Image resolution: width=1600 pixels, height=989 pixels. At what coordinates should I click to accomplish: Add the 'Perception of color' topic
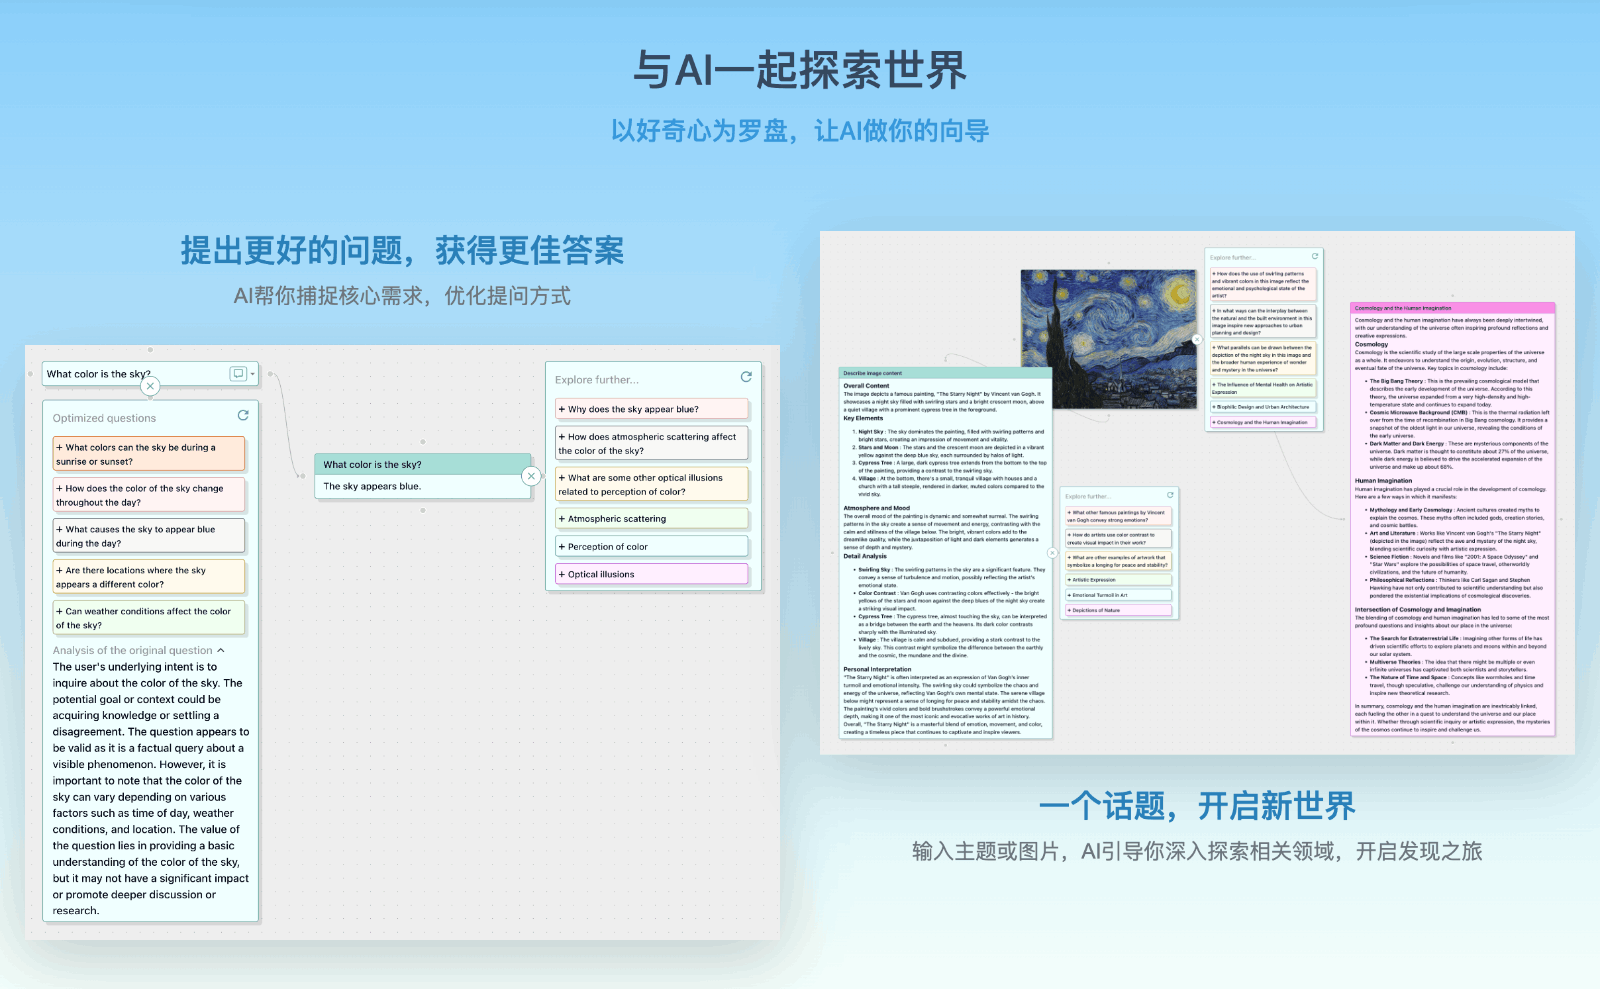click(x=651, y=546)
